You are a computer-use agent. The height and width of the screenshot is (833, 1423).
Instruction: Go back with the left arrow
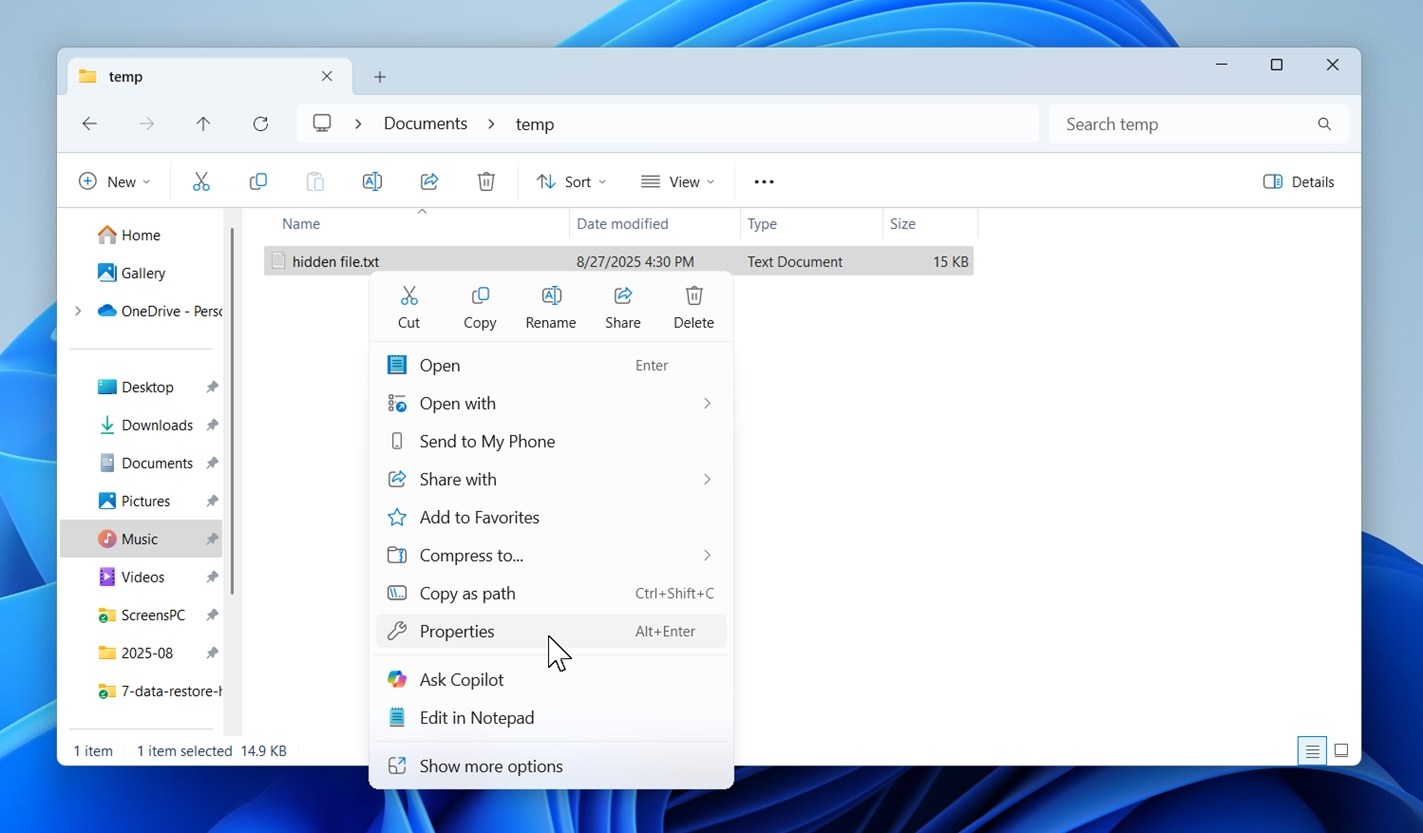(90, 124)
